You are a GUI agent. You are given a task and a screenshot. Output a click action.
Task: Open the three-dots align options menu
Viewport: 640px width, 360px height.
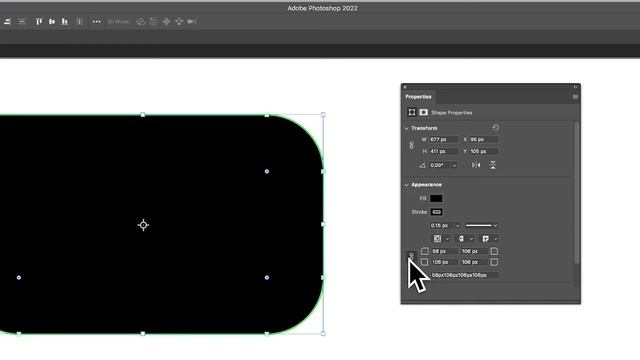click(x=96, y=22)
